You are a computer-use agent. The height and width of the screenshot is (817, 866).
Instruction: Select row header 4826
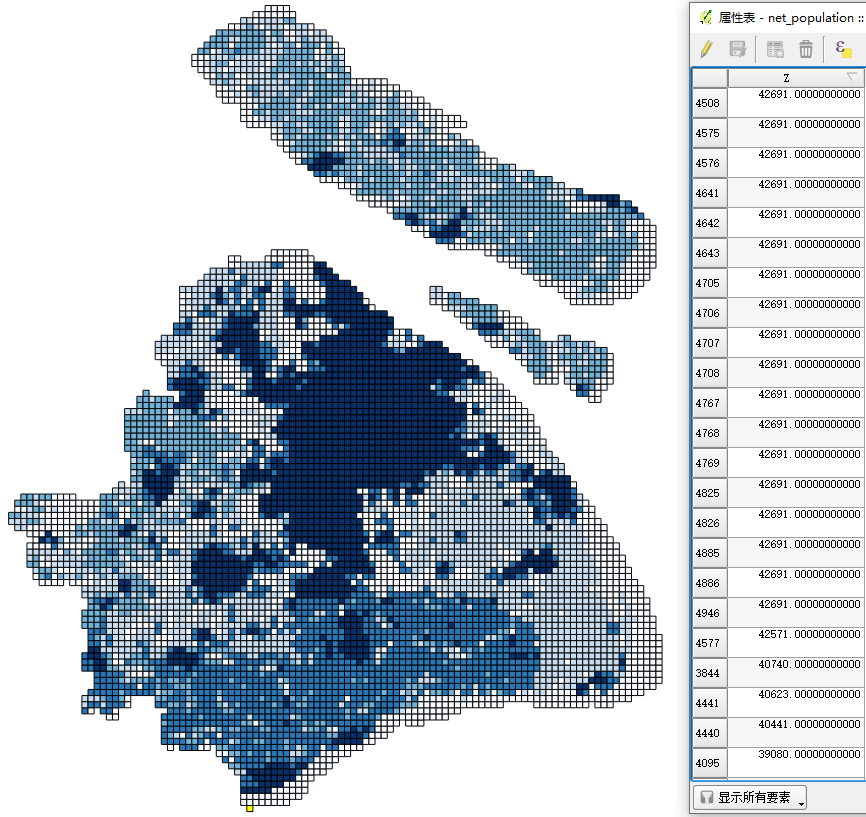[x=710, y=523]
